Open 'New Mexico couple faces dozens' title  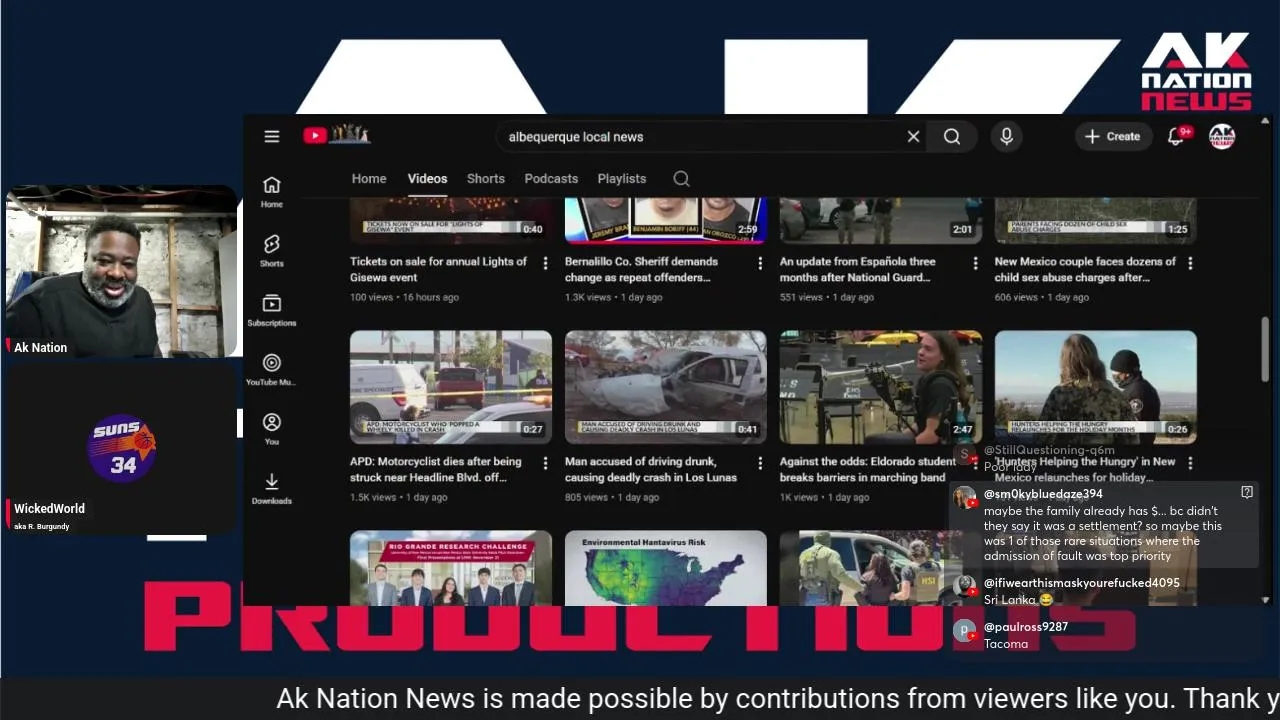[1085, 270]
